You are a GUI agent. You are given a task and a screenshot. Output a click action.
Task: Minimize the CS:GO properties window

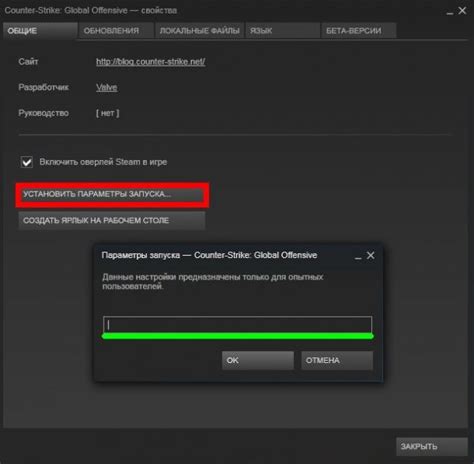450,12
